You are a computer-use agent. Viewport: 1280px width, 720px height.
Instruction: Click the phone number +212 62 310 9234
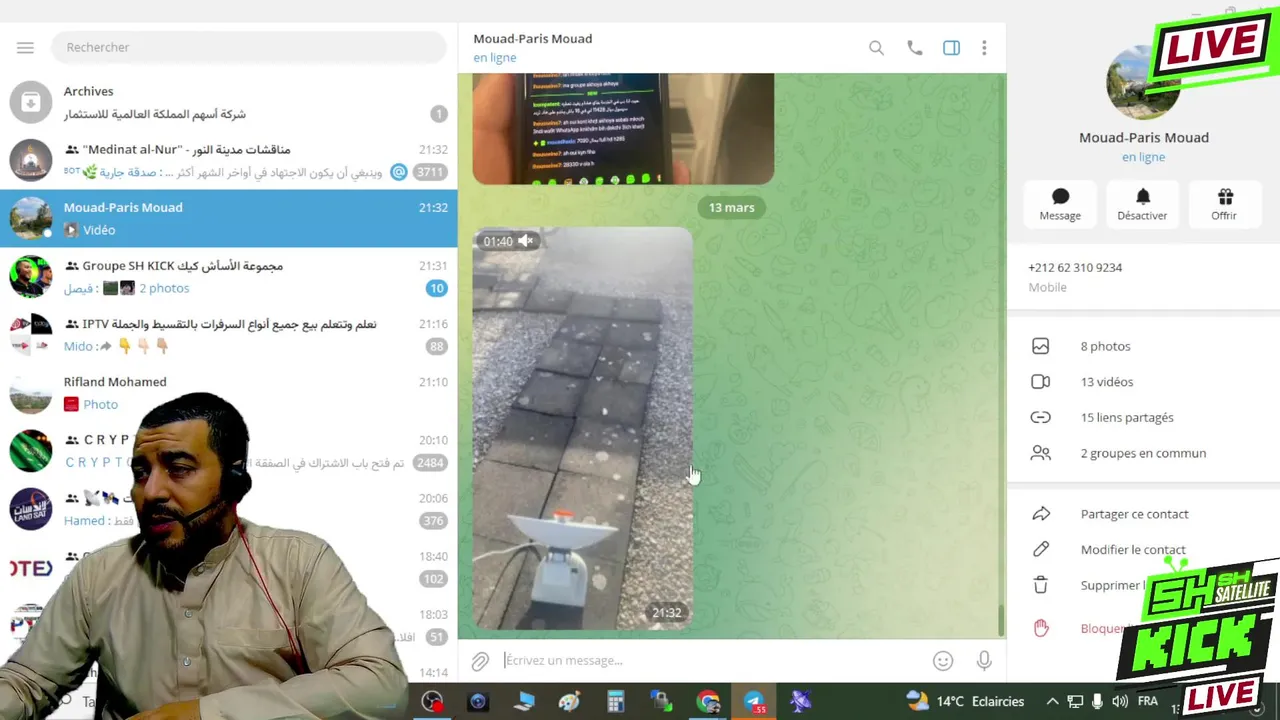[1075, 268]
